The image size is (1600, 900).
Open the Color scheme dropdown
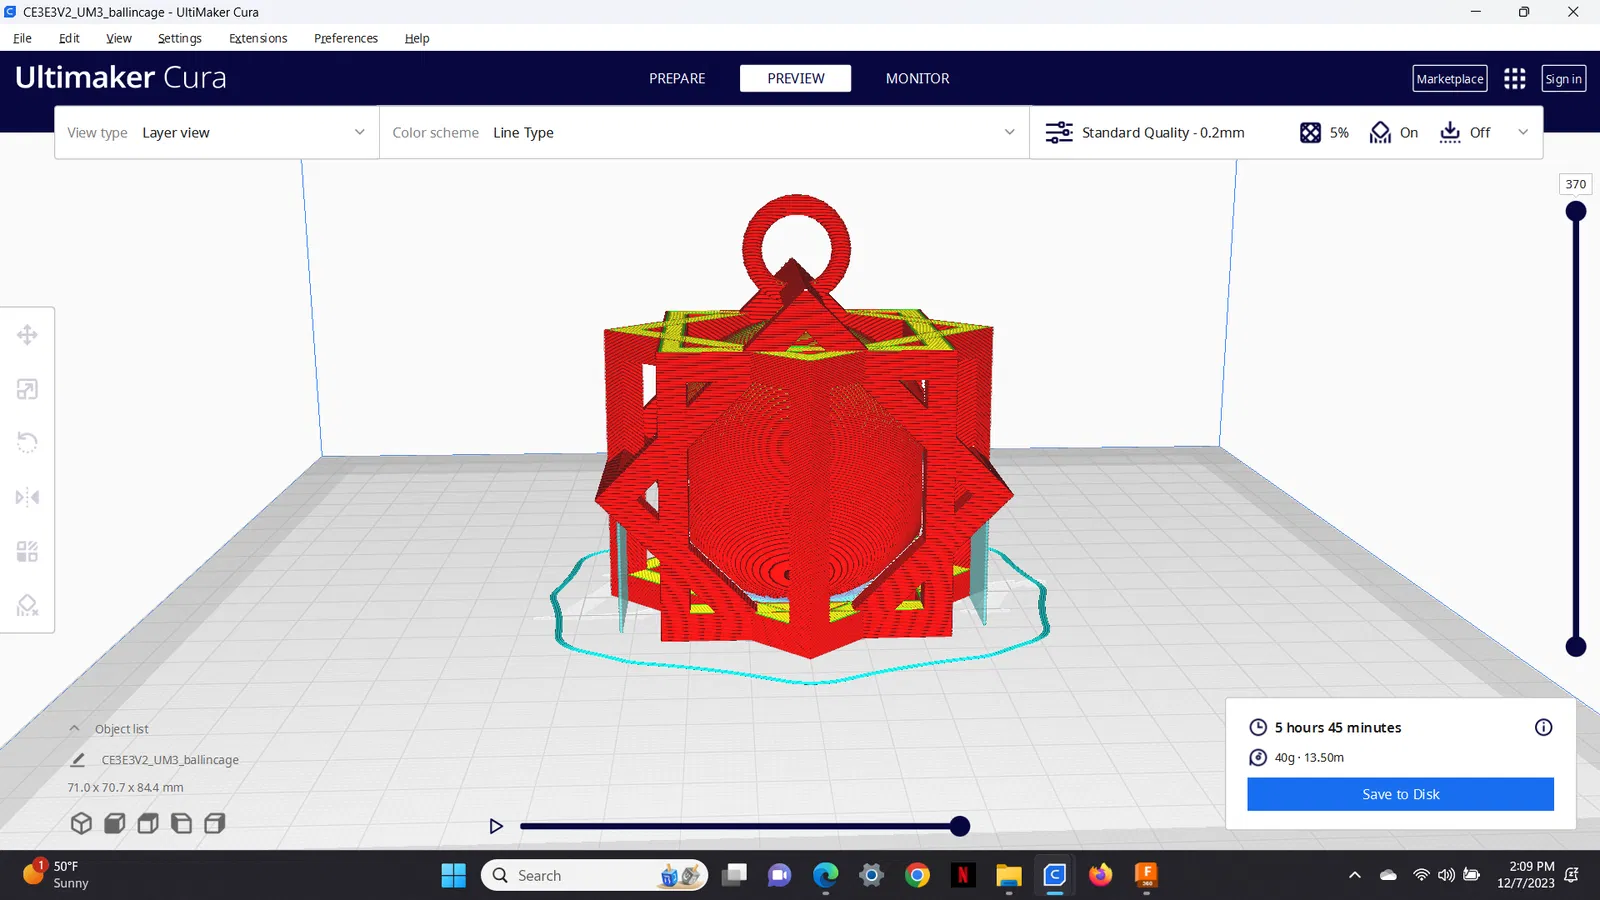coord(704,132)
